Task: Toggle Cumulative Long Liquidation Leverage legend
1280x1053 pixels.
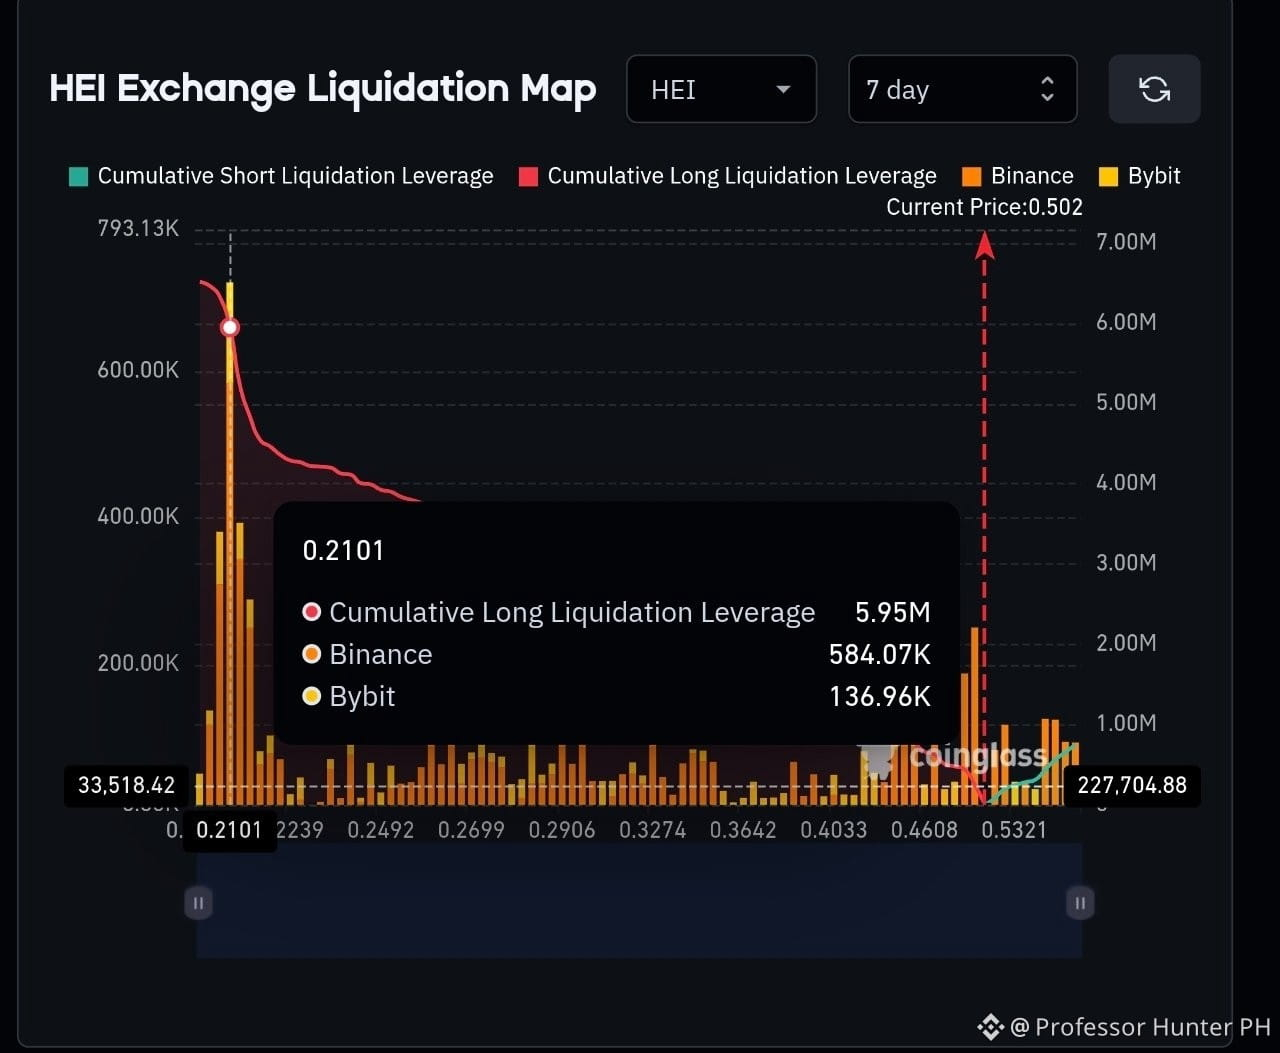Action: point(728,176)
